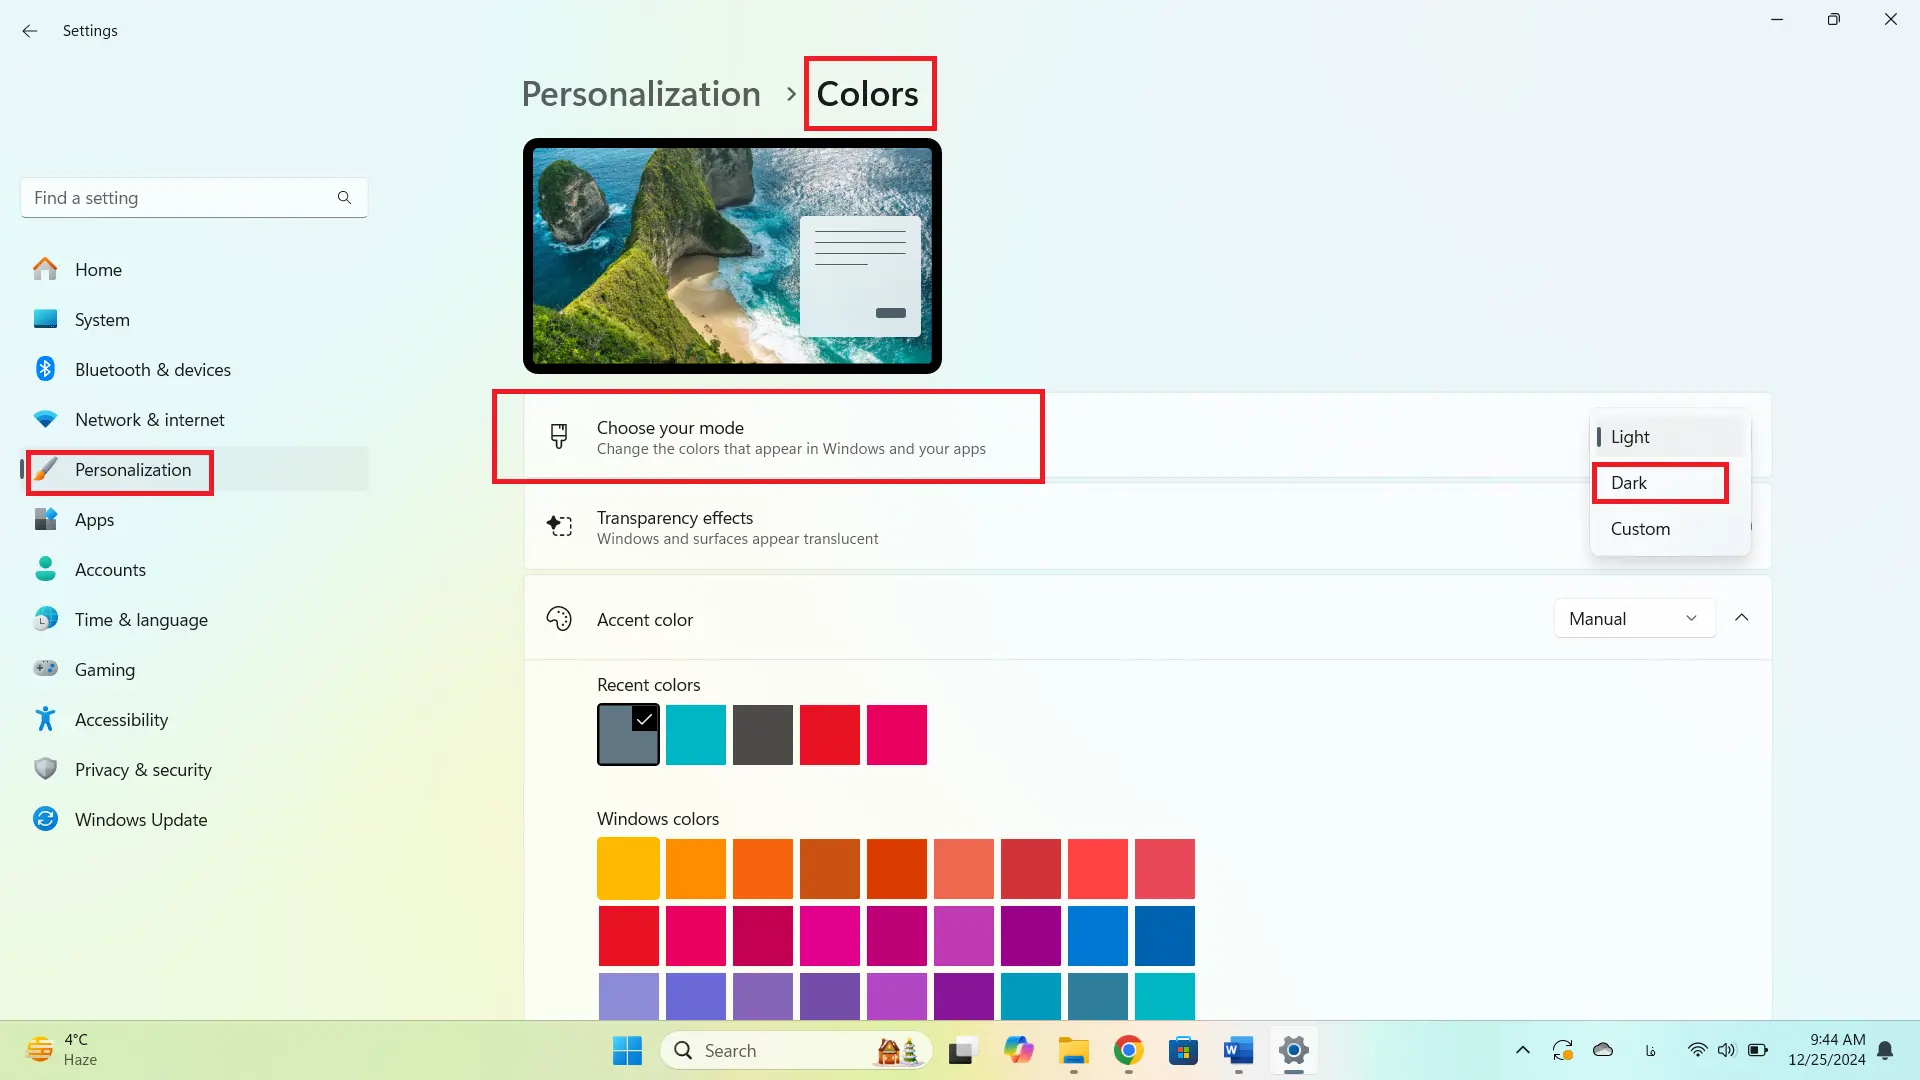Launch Google Chrome from the taskbar
The image size is (1920, 1080).
coord(1128,1051)
